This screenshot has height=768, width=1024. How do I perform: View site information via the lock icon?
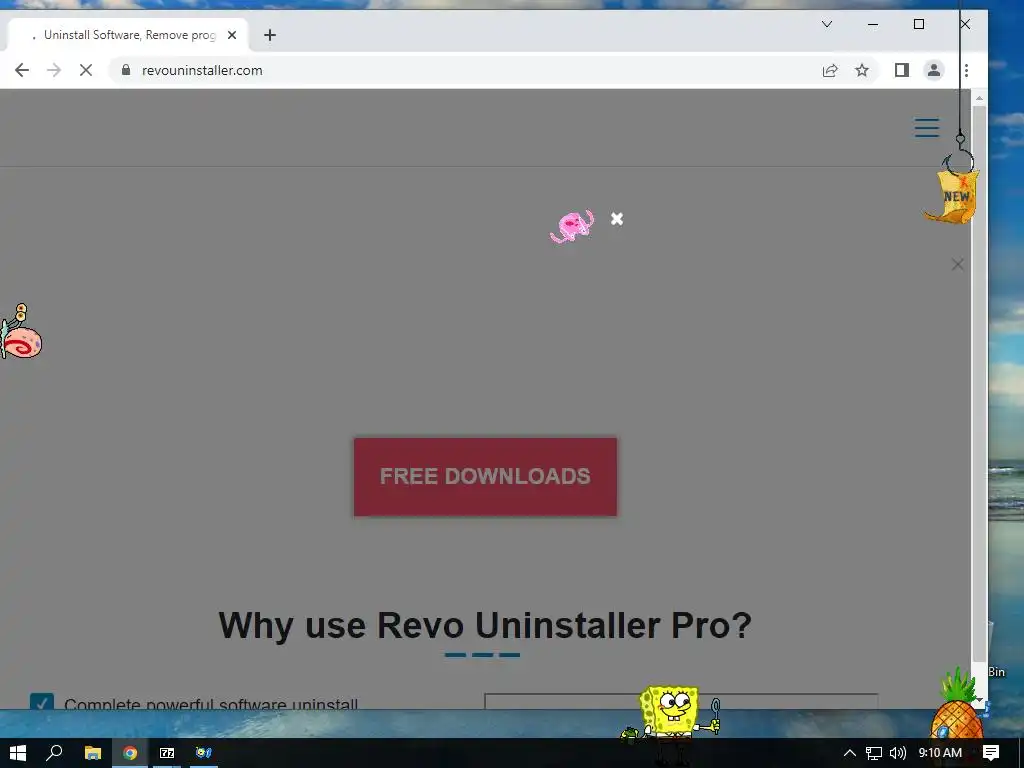click(x=126, y=70)
